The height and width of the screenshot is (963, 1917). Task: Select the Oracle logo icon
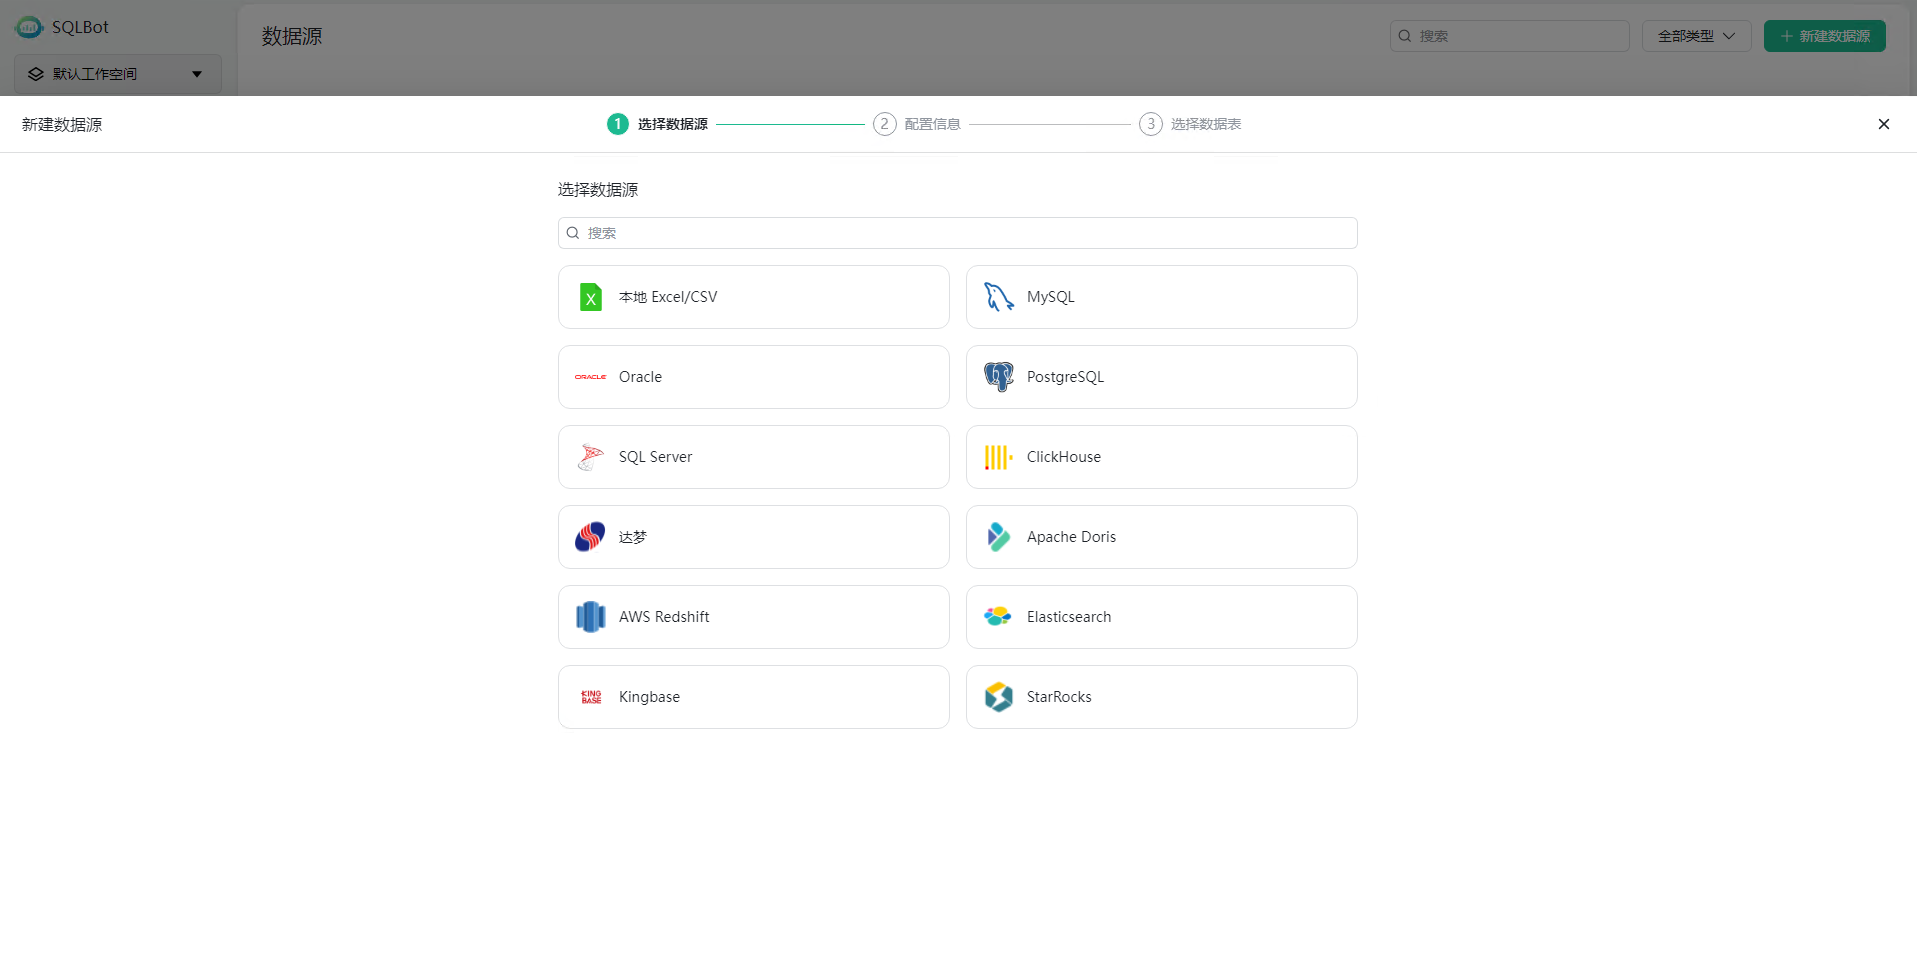point(590,377)
